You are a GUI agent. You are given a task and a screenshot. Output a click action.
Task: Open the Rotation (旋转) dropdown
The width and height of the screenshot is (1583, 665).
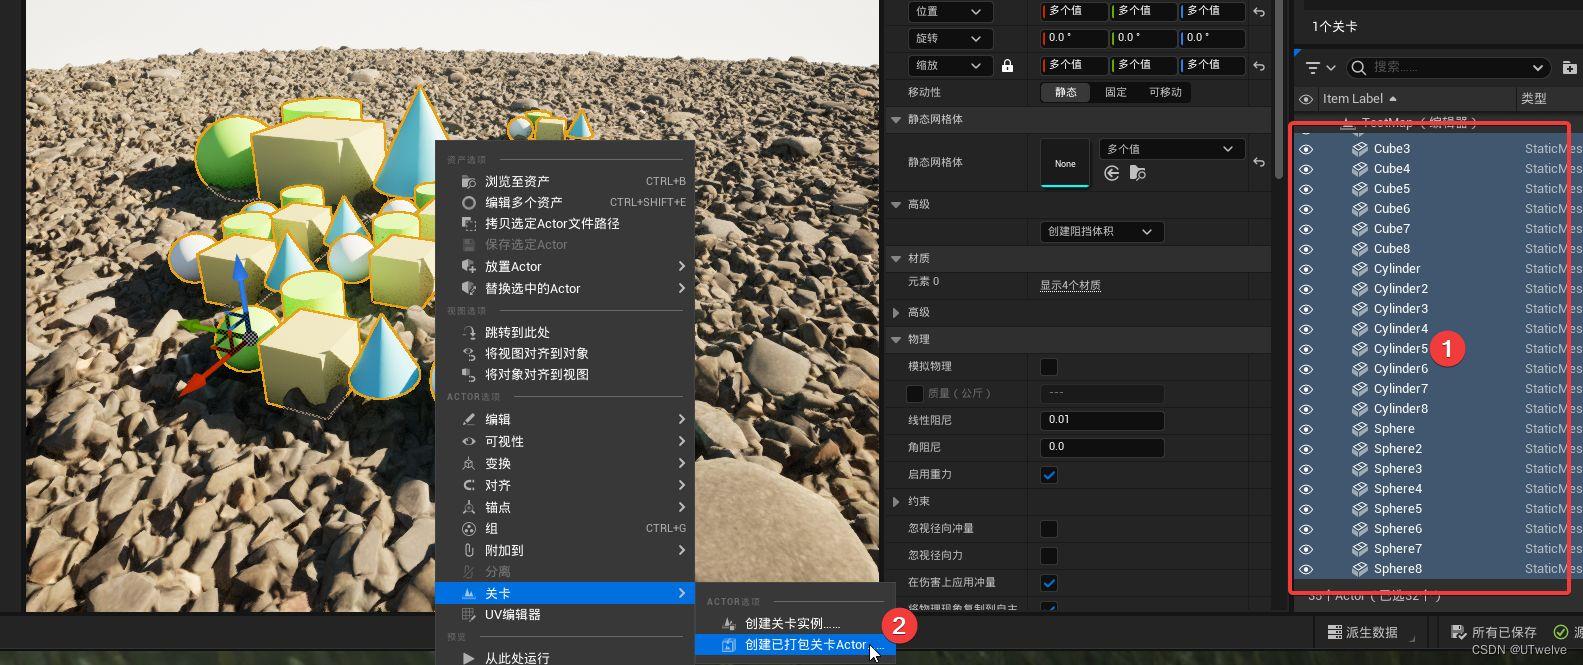point(949,39)
